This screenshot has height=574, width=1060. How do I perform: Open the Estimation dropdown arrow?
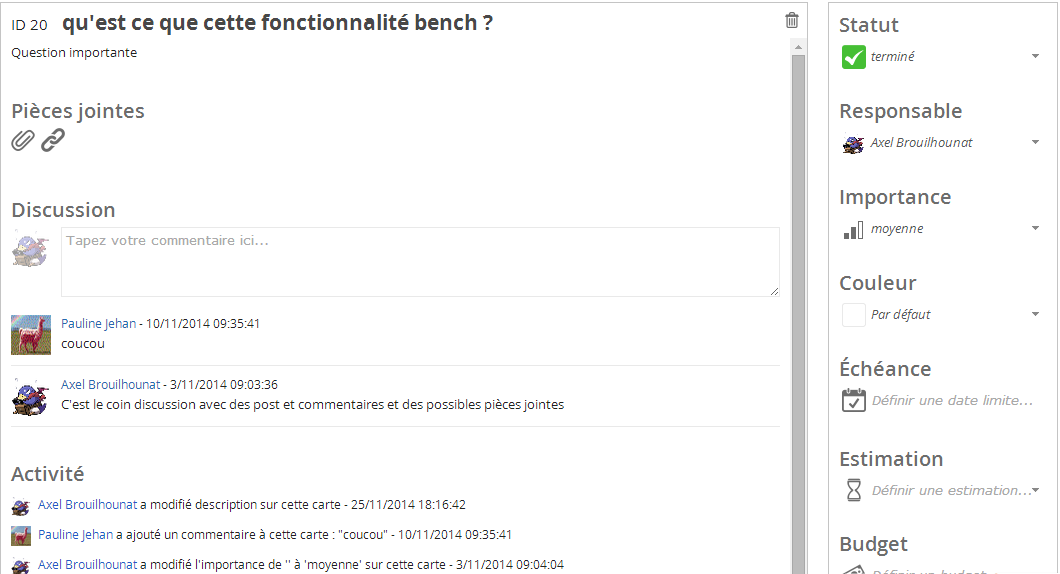tap(1035, 489)
